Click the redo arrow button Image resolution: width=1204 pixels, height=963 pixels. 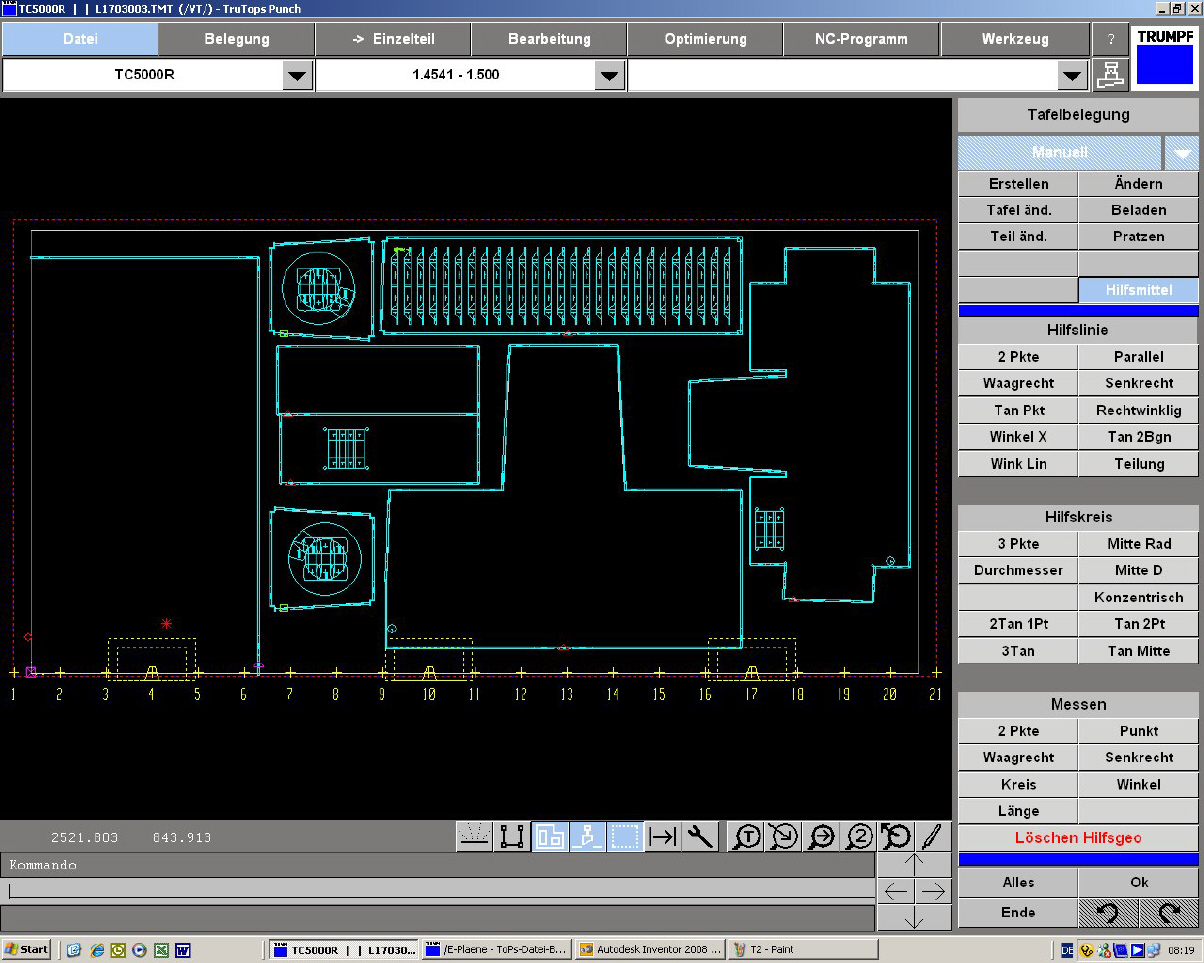1168,912
